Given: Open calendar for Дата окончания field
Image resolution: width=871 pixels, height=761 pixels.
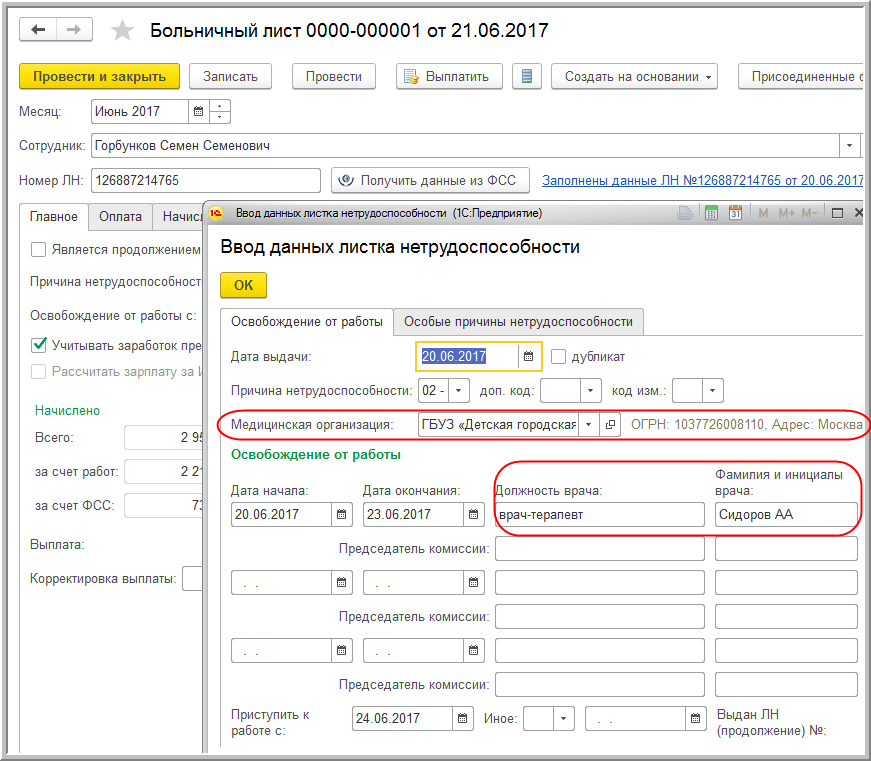Looking at the screenshot, I should (474, 515).
